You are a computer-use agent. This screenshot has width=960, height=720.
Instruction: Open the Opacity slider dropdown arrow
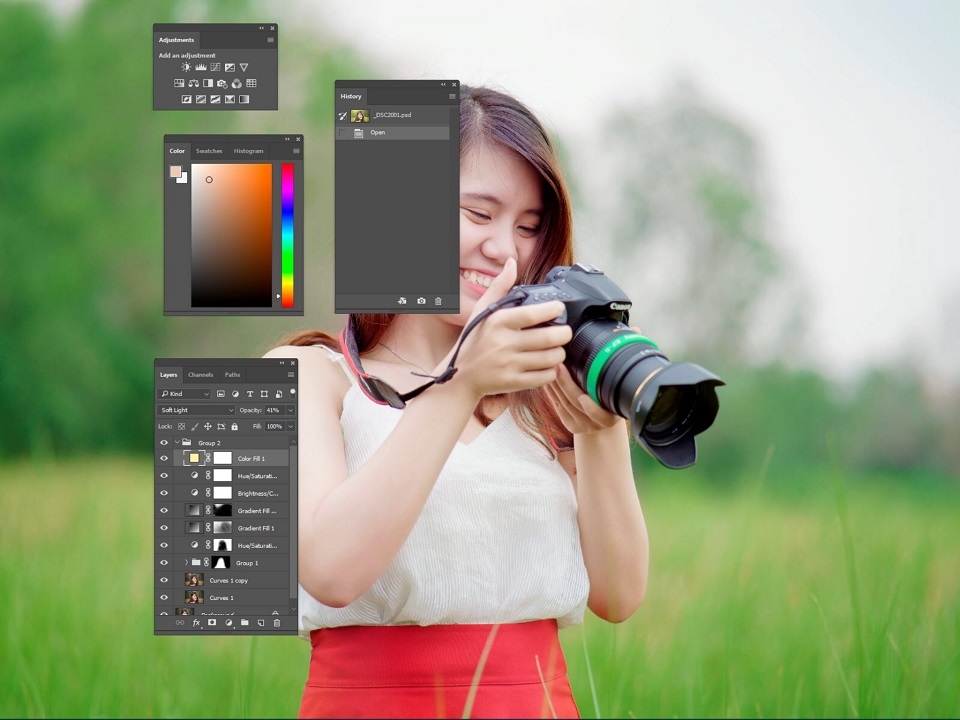(x=290, y=410)
